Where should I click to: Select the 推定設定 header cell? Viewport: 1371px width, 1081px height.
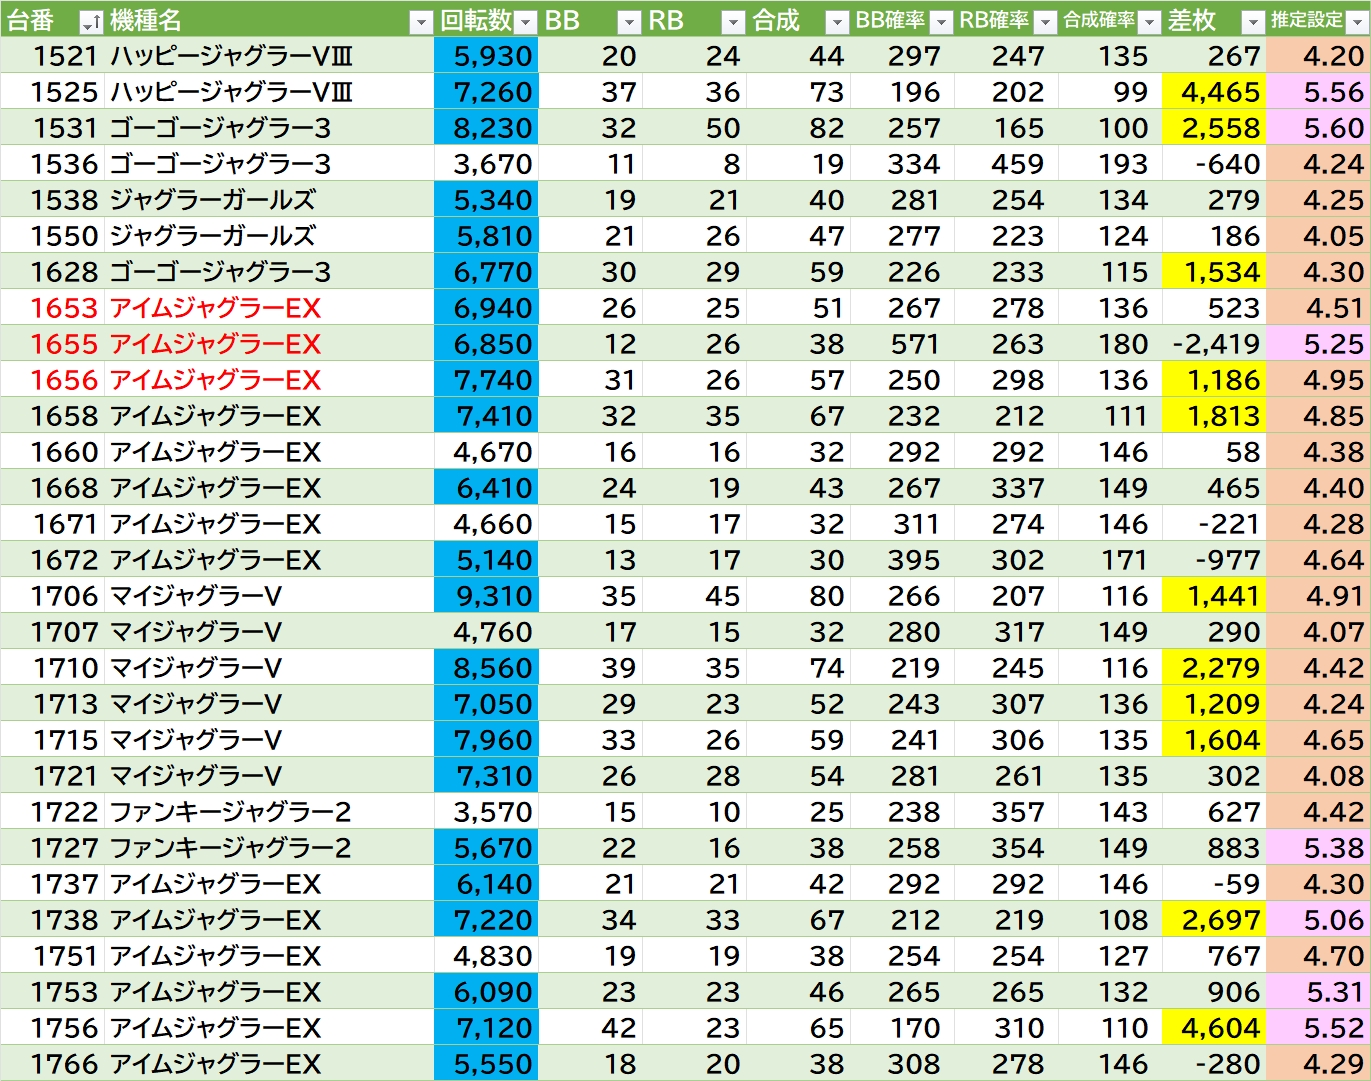pyautogui.click(x=1318, y=20)
